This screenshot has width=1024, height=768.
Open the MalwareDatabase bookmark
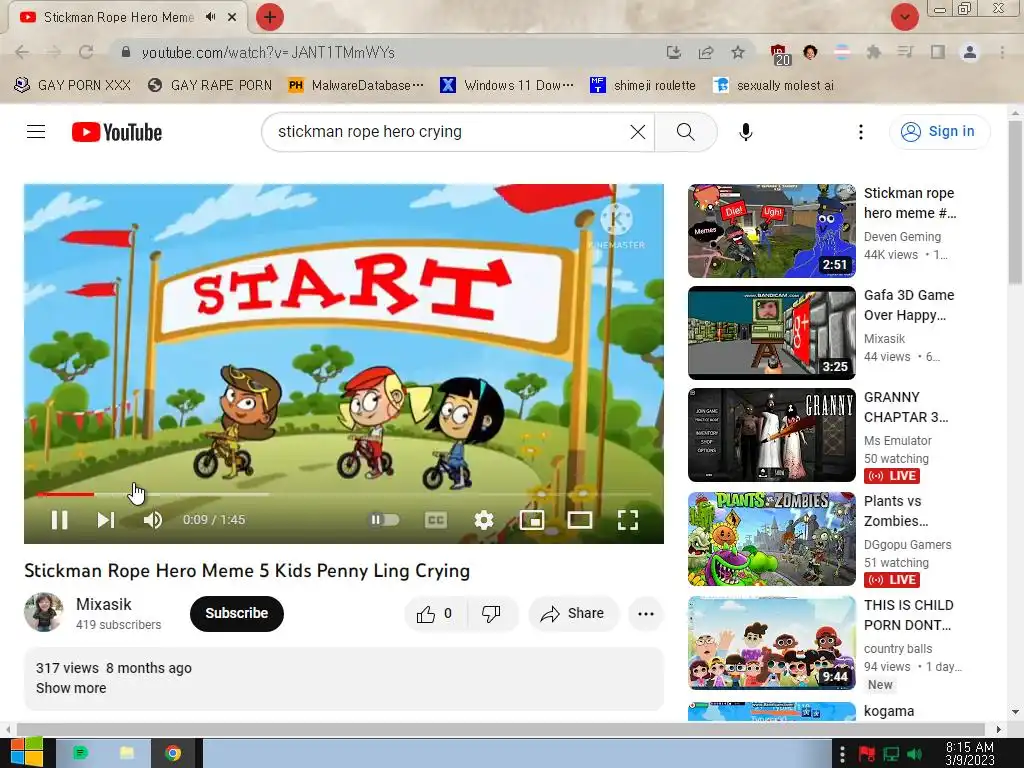point(357,86)
